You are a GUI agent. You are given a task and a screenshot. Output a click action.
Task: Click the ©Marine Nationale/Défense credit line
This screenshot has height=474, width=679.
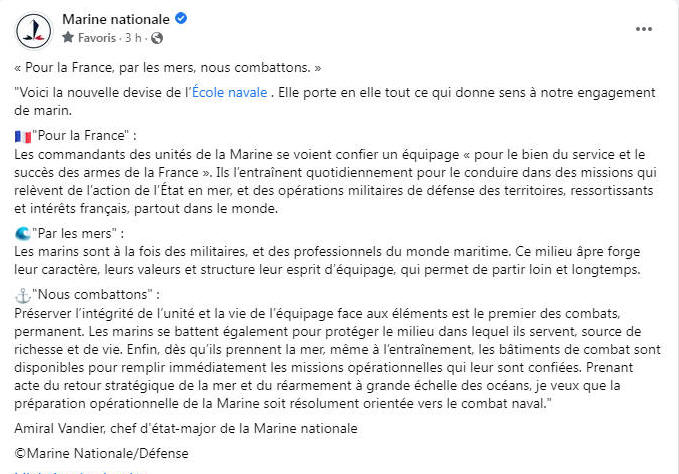pyautogui.click(x=101, y=453)
